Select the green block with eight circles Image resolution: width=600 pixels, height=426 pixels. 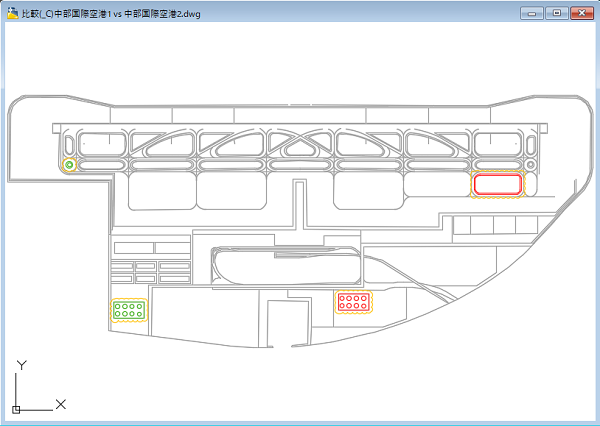click(129, 310)
